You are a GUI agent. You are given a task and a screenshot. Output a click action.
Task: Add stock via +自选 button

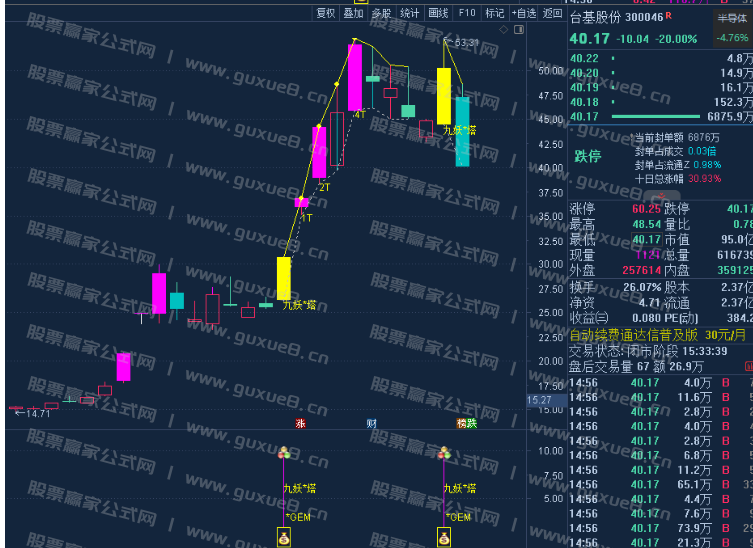[x=523, y=13]
